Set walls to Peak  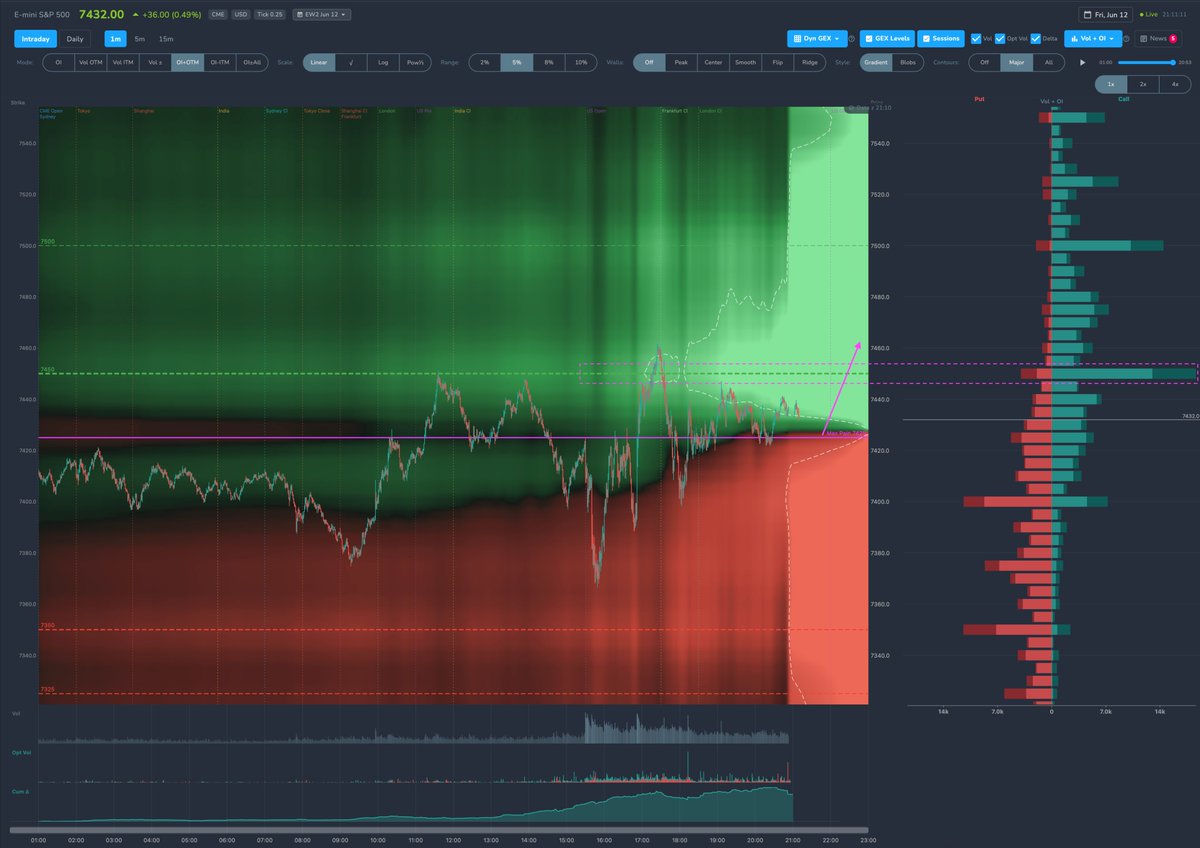tap(681, 62)
